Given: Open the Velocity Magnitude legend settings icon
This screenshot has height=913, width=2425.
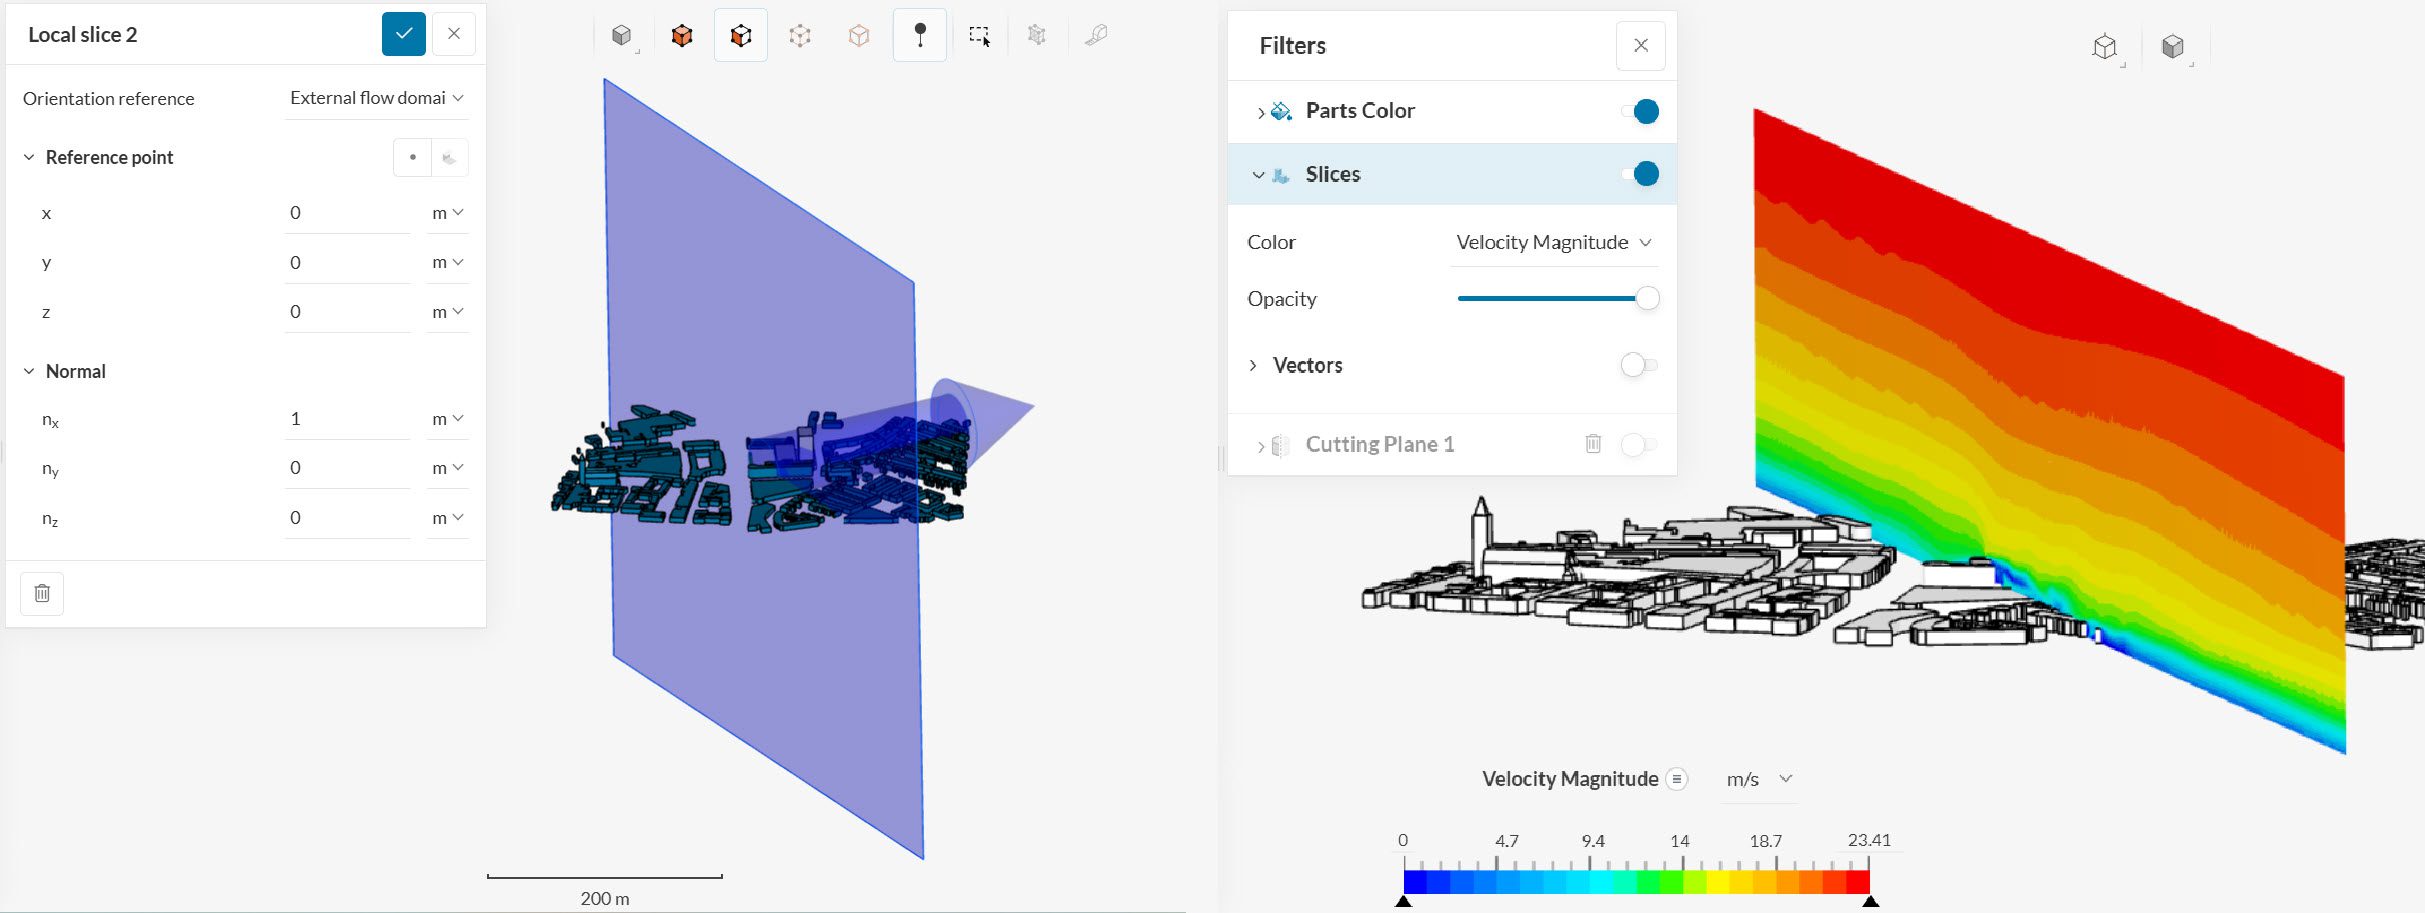Looking at the screenshot, I should (x=1677, y=779).
